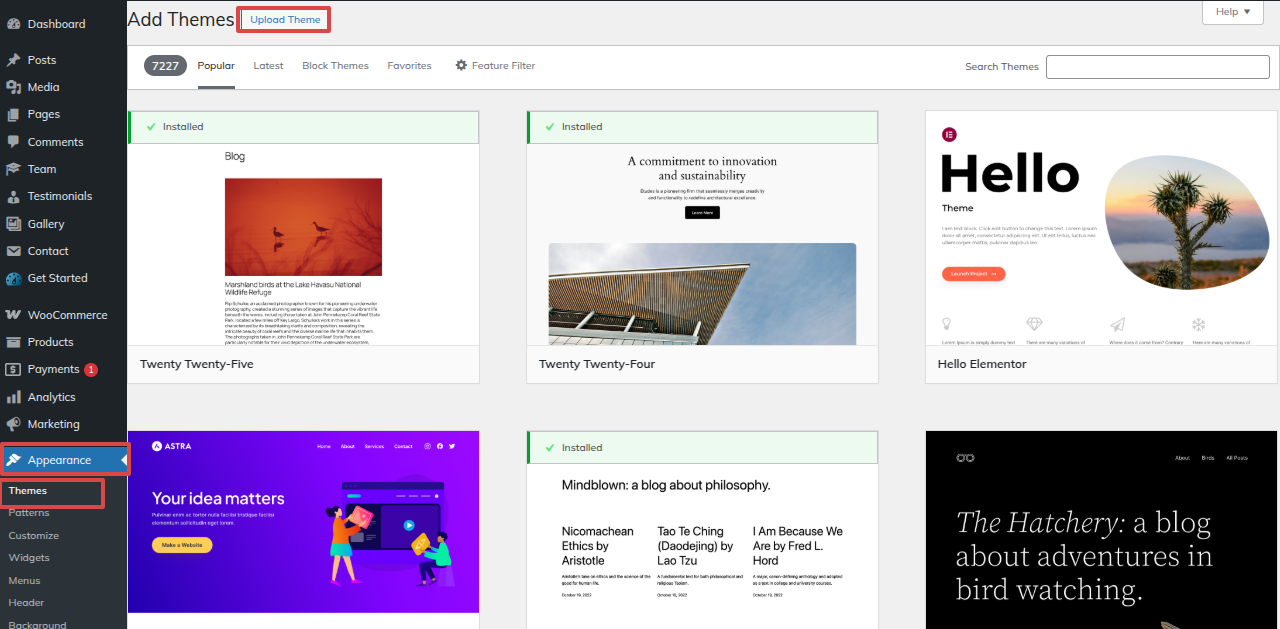Screen dimensions: 1280x629
Task: Click the Dashboard icon in sidebar
Action: [x=13, y=23]
